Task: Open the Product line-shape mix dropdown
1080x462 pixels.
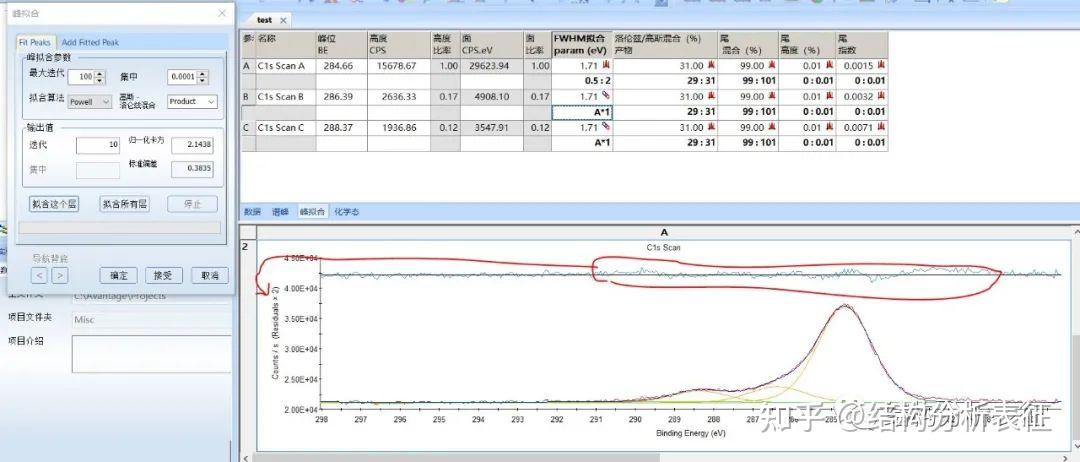Action: (x=192, y=101)
